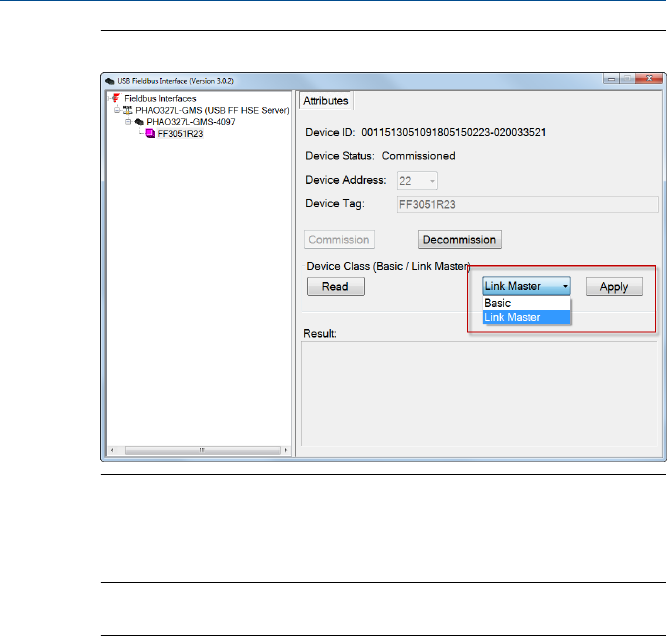Click the Fieldbus Interfaces root icon
The height and width of the screenshot is (636, 667).
116,99
